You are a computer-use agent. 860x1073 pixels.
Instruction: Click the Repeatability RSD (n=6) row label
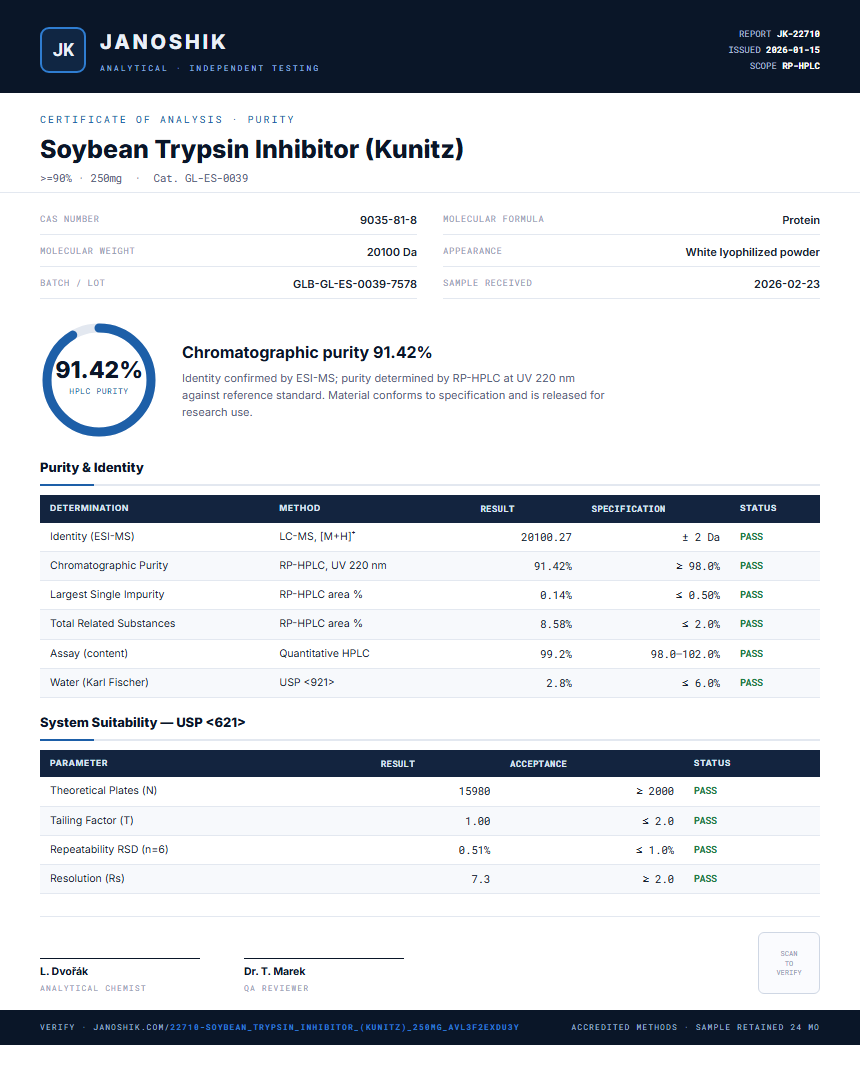click(109, 849)
